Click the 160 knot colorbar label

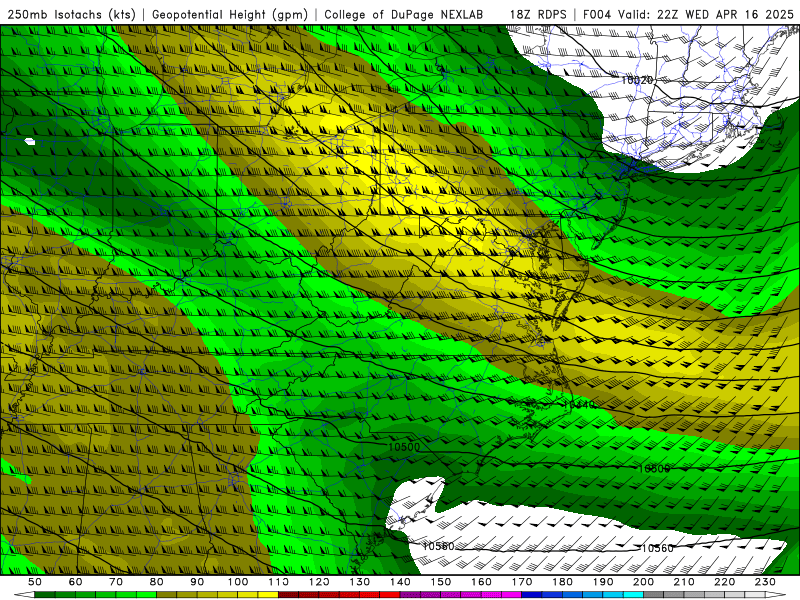click(x=481, y=582)
